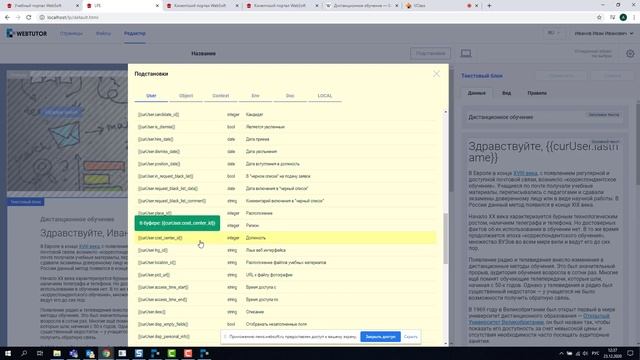Select the curUser.access_time_start row
This screenshot has height=360, width=640.
[x=285, y=287]
